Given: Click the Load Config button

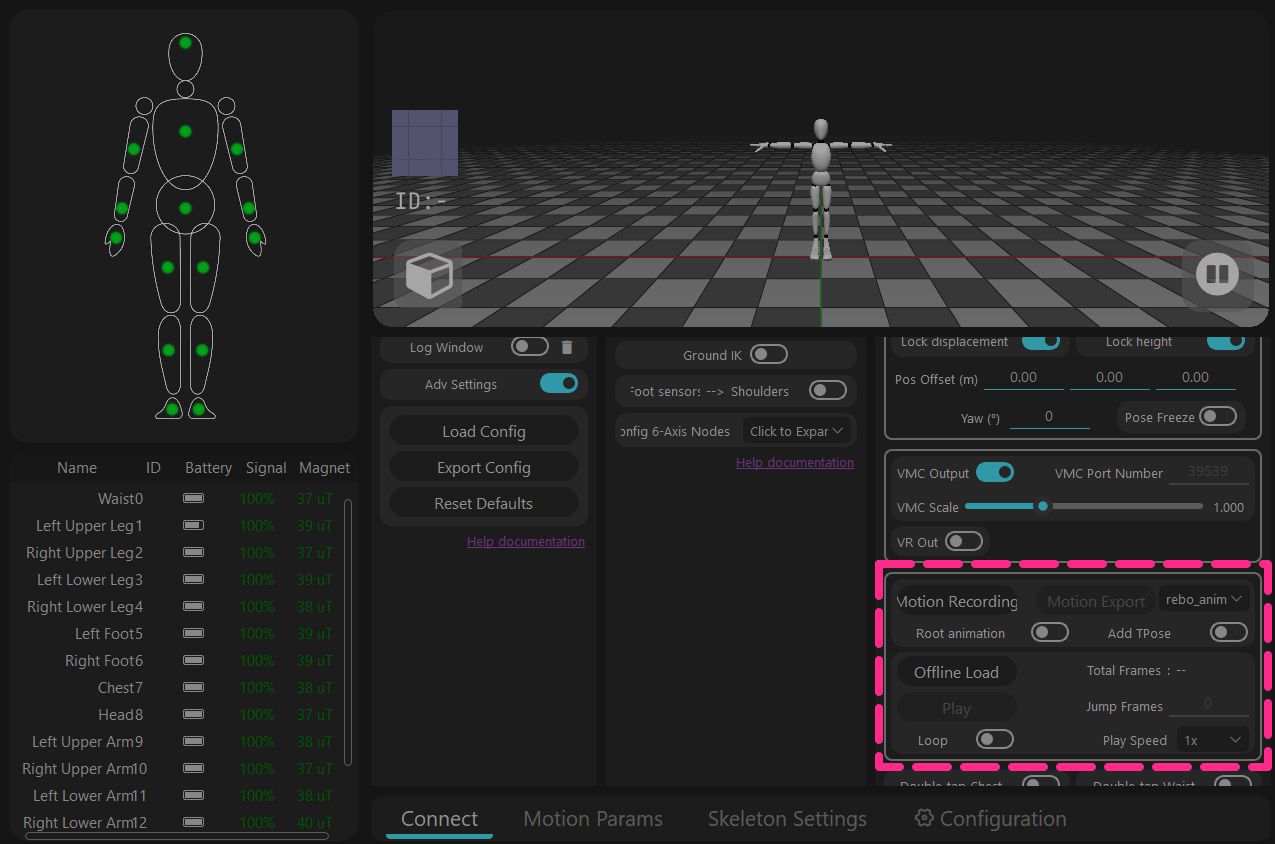Looking at the screenshot, I should 484,431.
